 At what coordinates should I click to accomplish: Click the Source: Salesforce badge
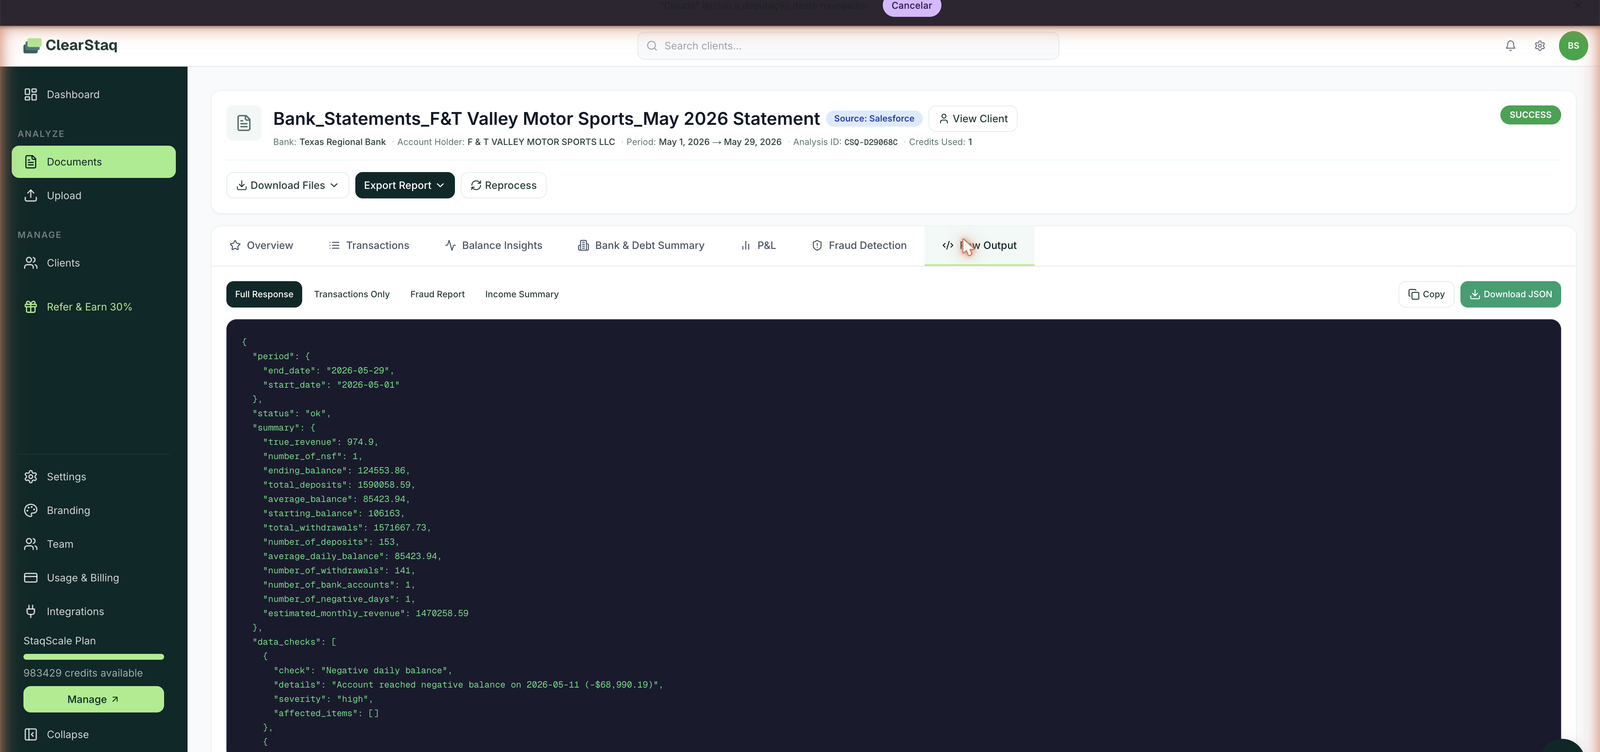874,119
